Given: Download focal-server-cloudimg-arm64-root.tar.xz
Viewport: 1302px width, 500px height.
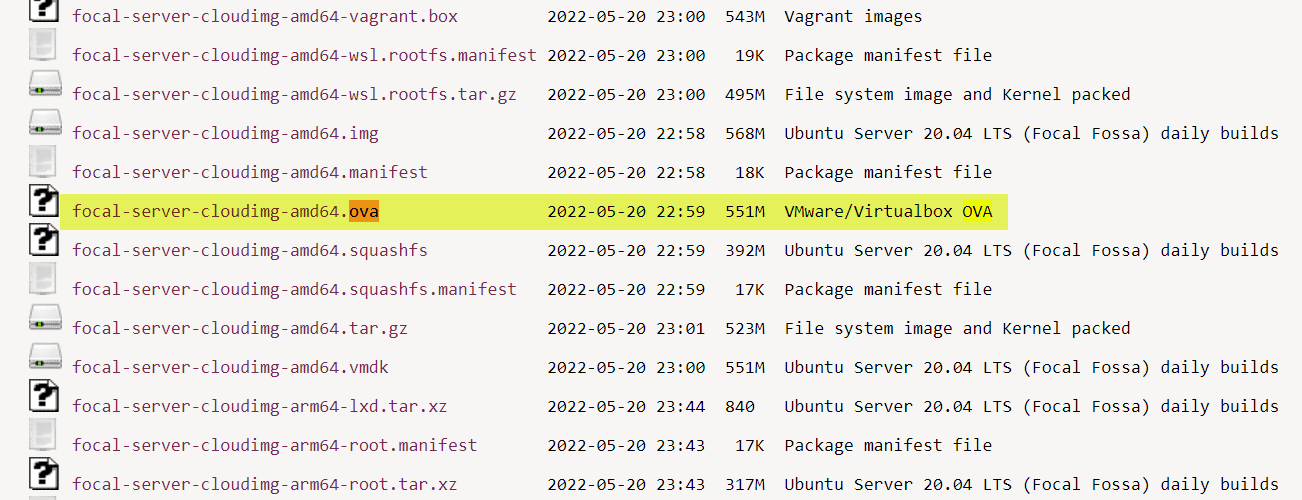Looking at the screenshot, I should (x=264, y=485).
